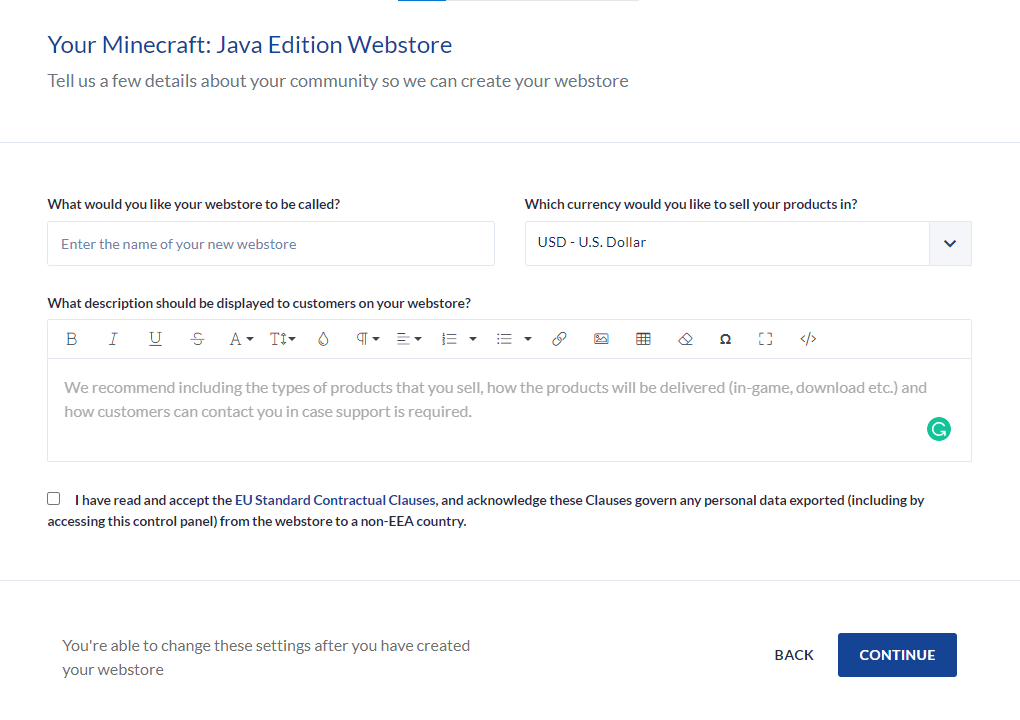This screenshot has height=720, width=1020.
Task: Open the font family A dropdown
Action: [x=241, y=339]
